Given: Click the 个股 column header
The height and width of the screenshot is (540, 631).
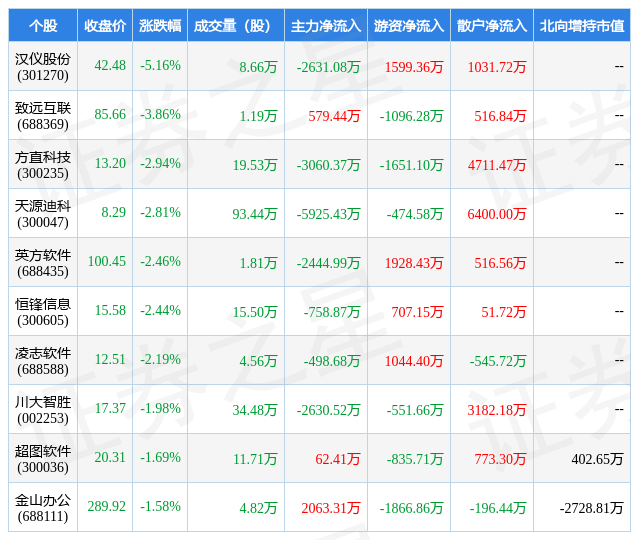Looking at the screenshot, I should [x=43, y=26].
